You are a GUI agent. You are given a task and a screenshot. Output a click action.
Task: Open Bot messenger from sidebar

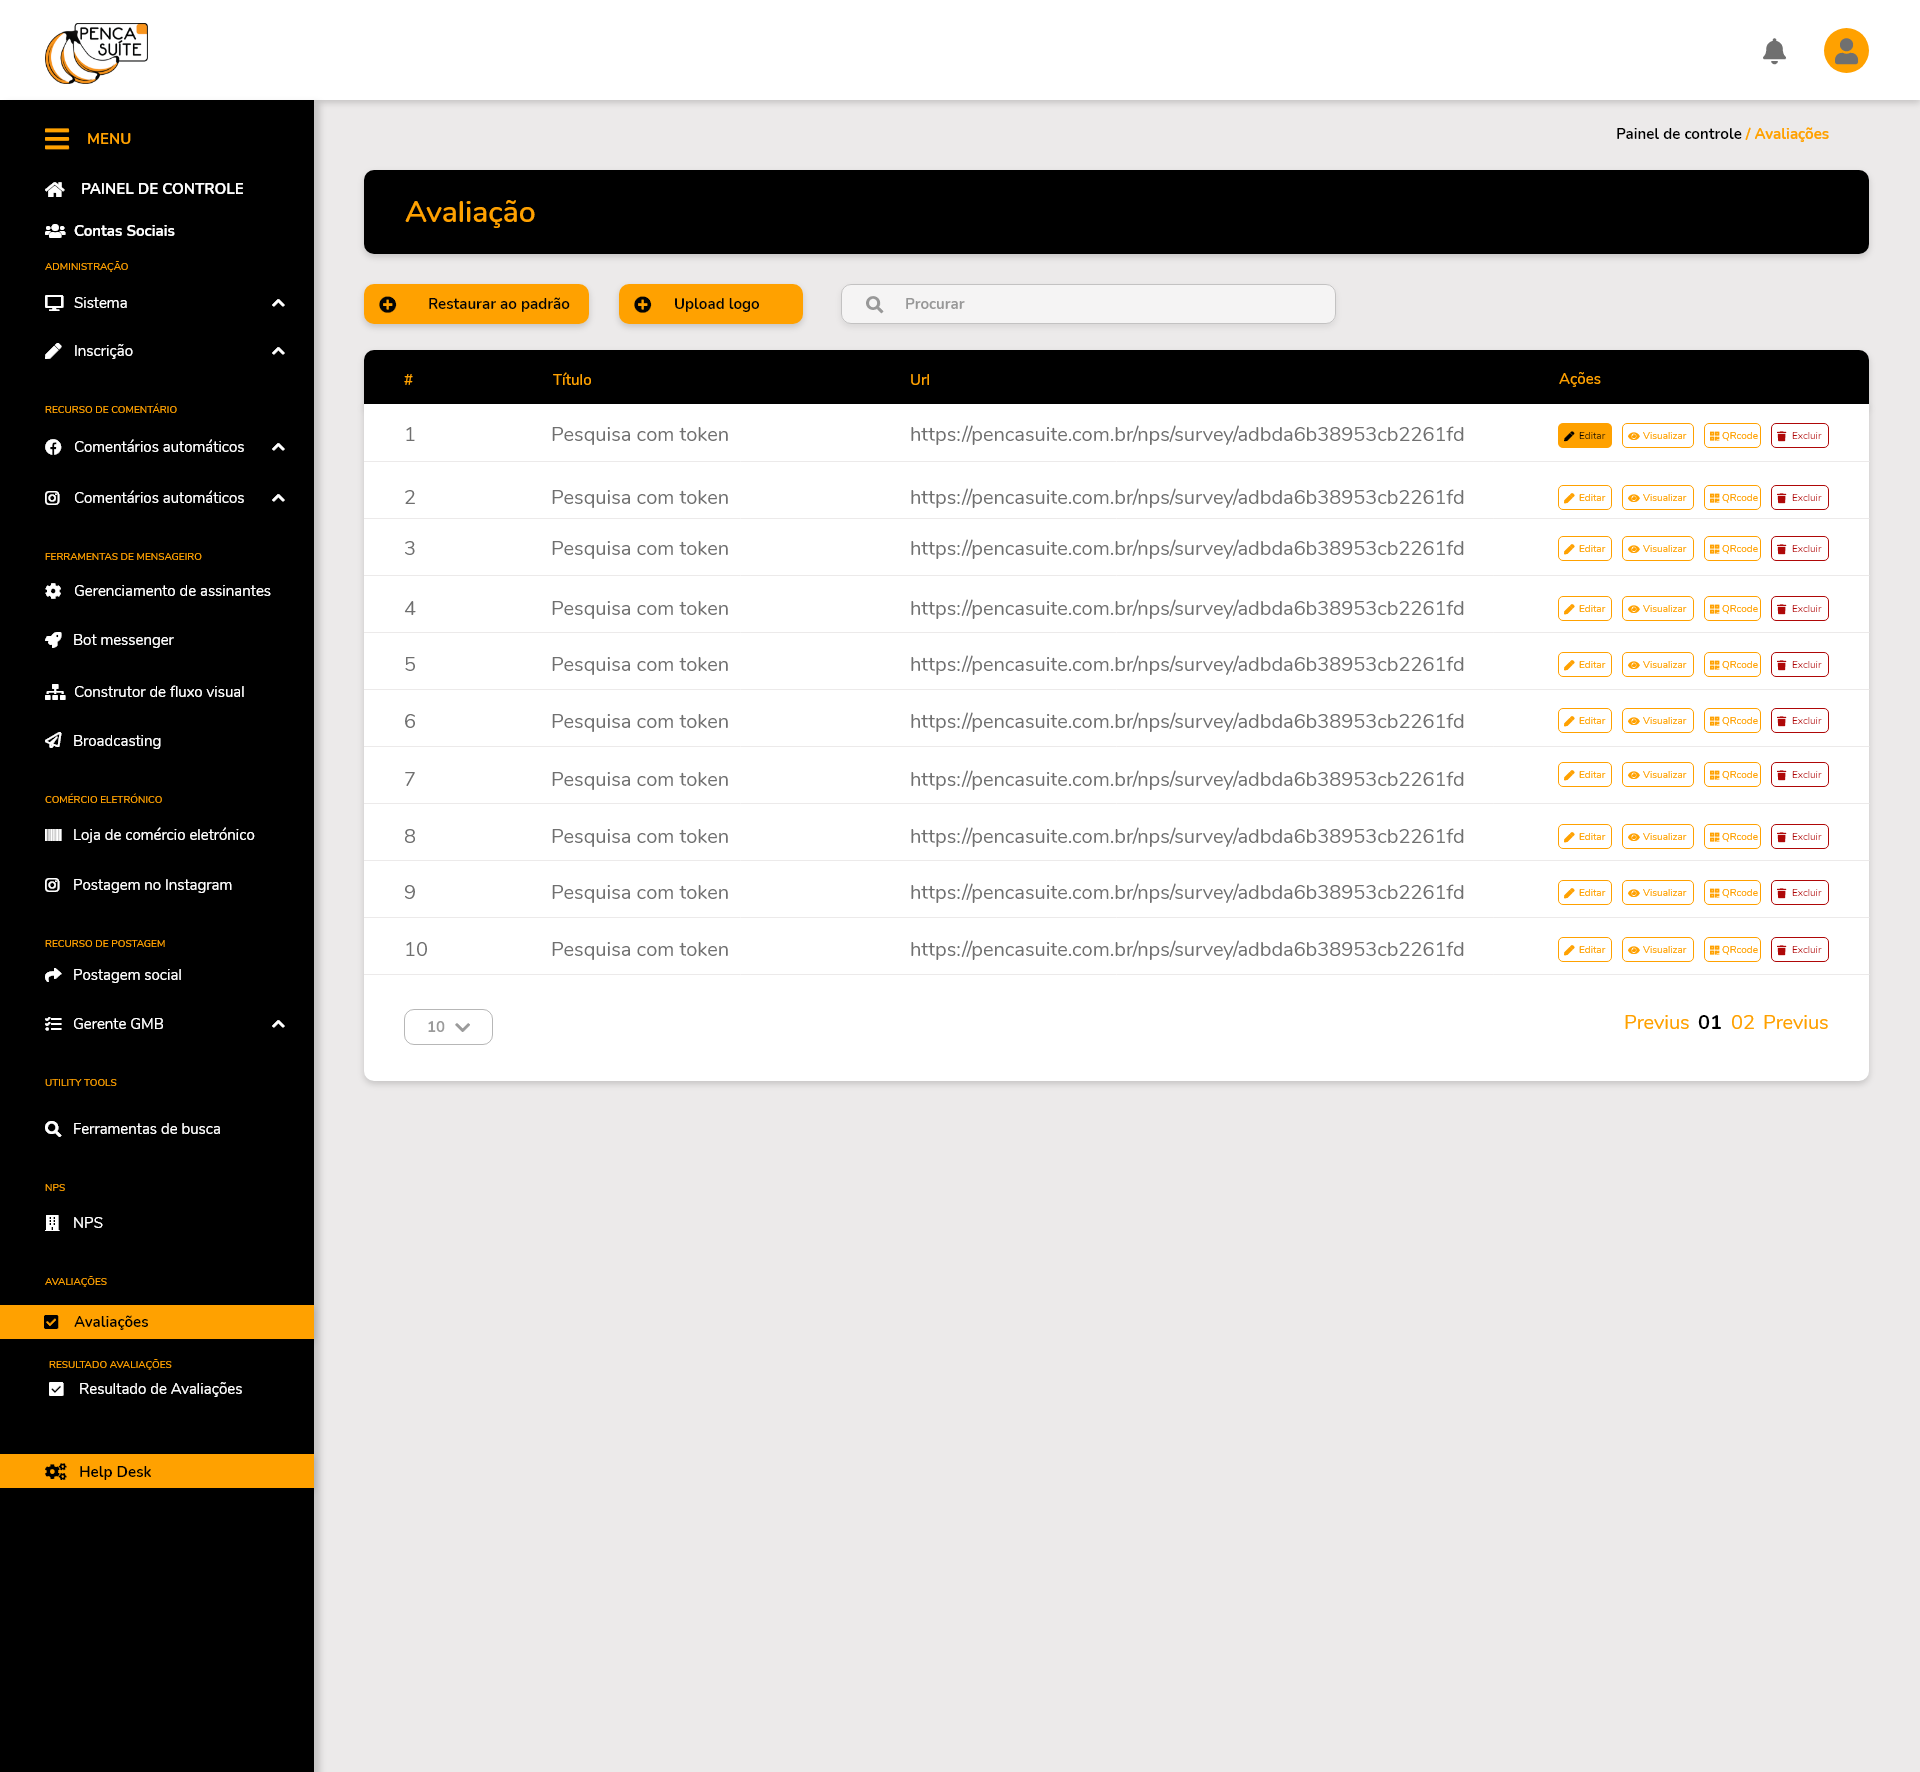pos(123,640)
